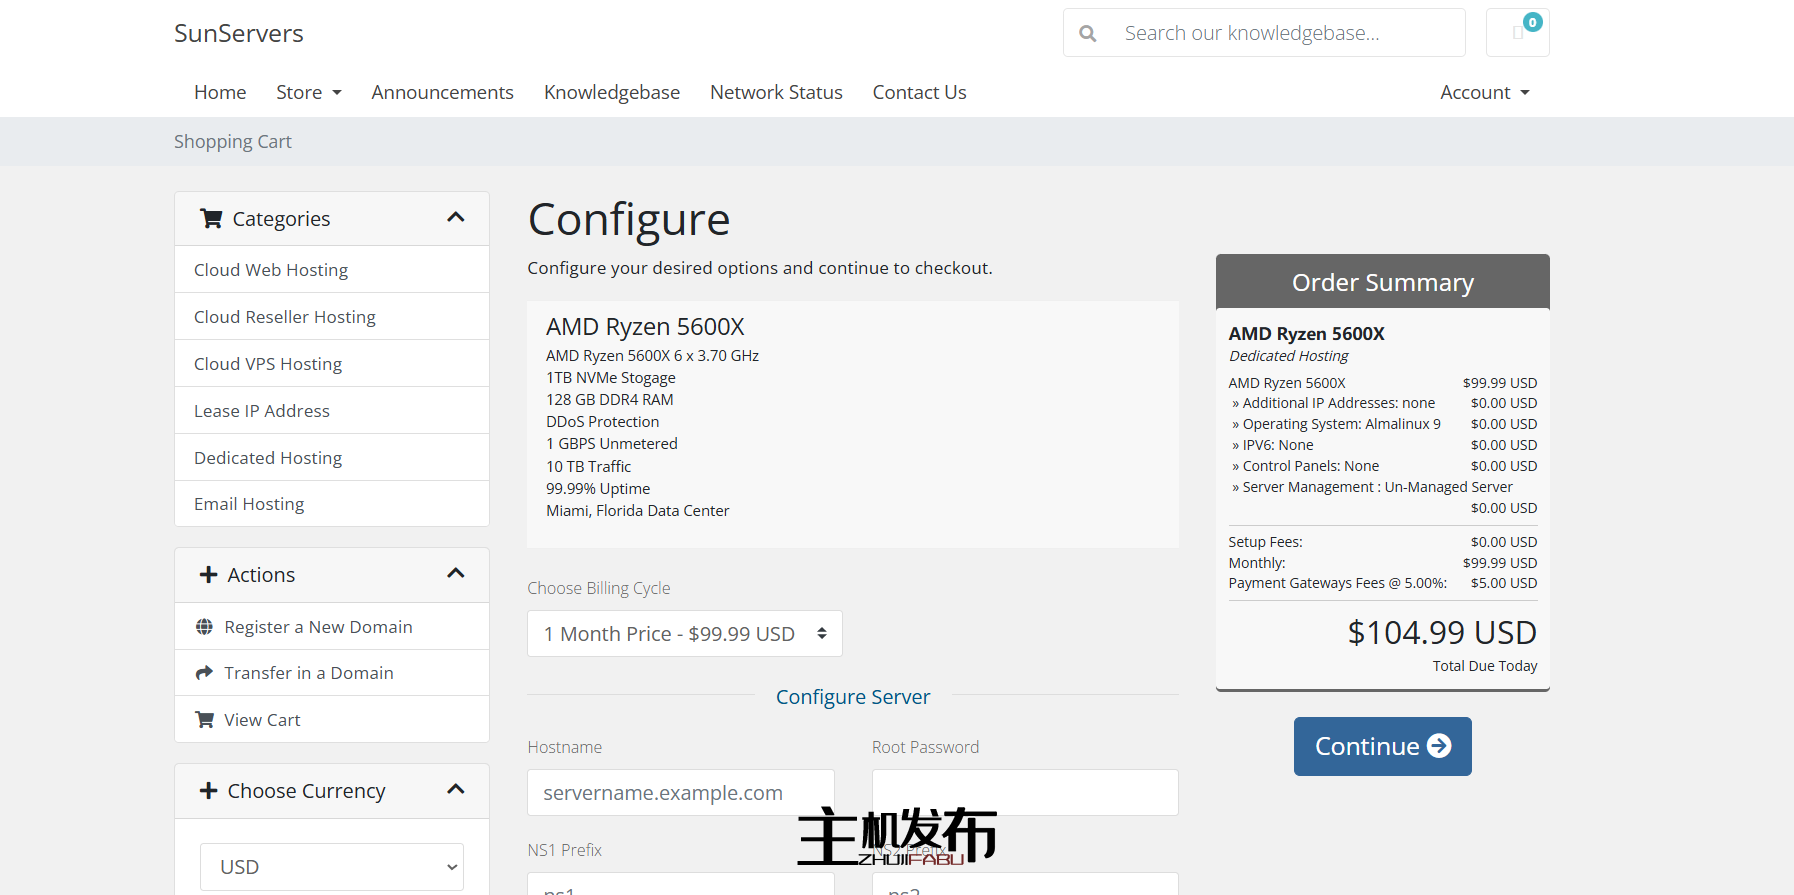Expand the Store menu
The width and height of the screenshot is (1794, 895).
[x=308, y=93]
